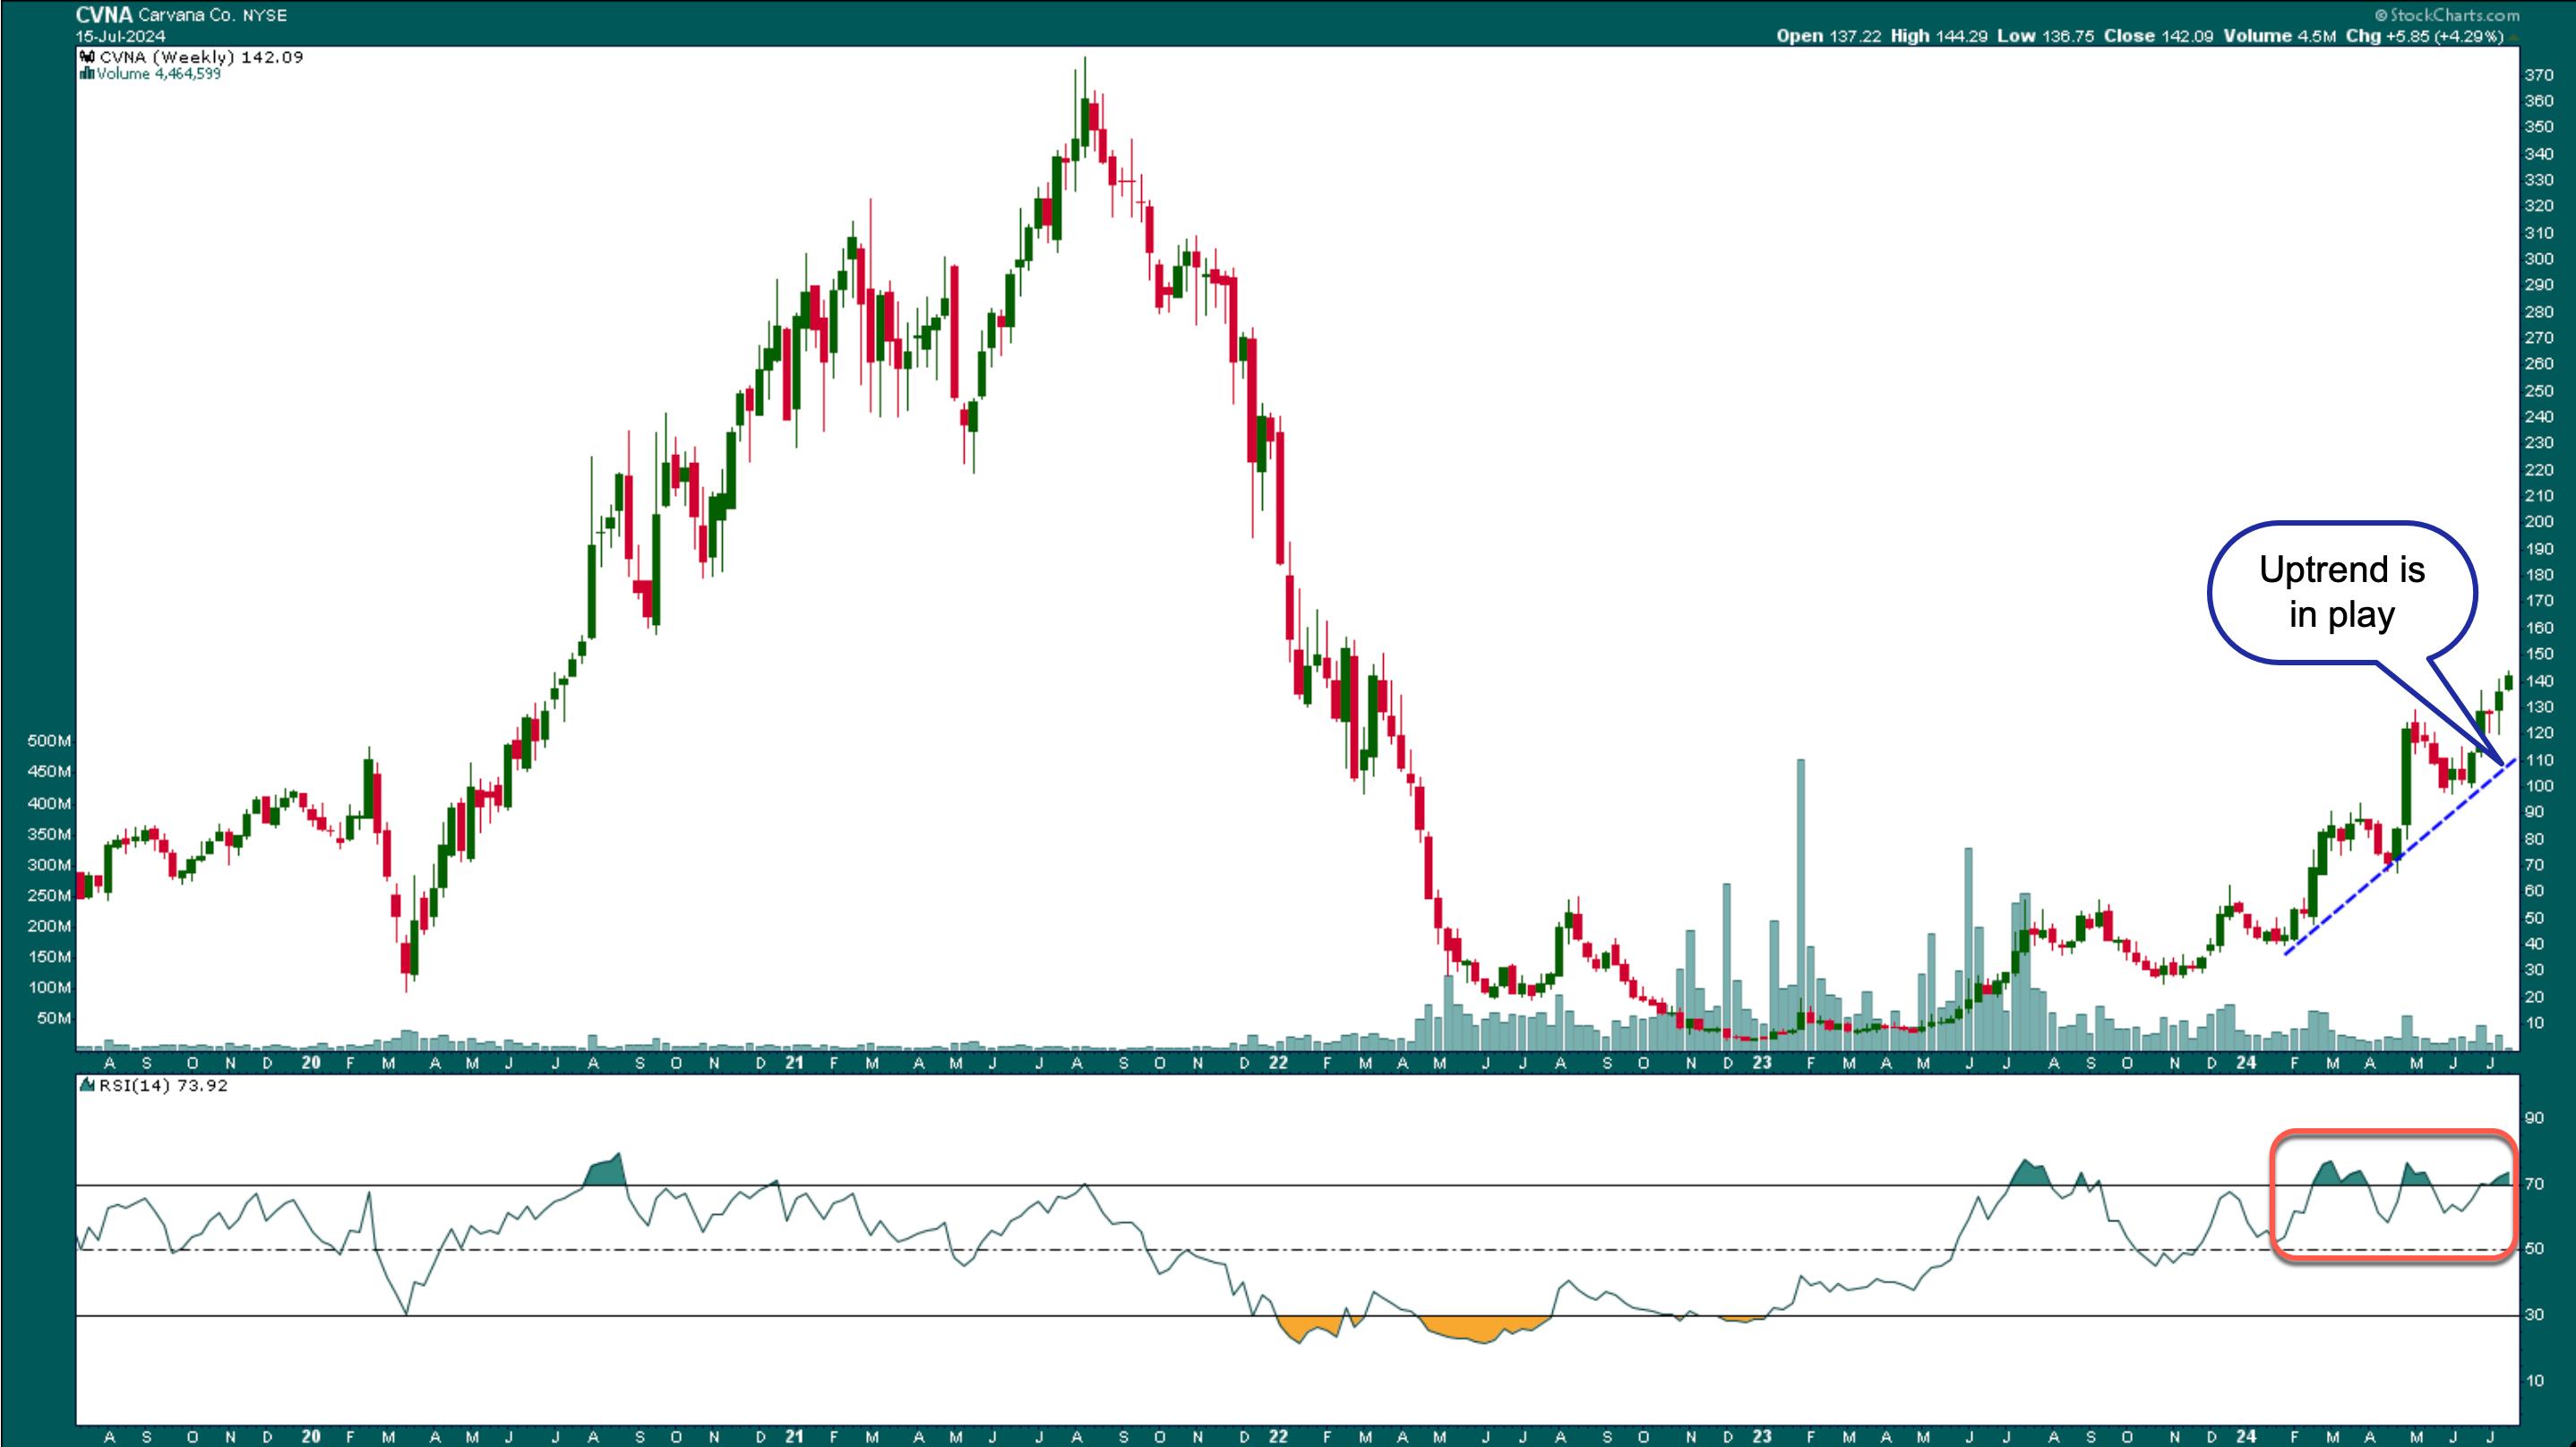Click the Volume 4,464,599 legend text
Screen dimensions: 2576x1447
(x=158, y=74)
